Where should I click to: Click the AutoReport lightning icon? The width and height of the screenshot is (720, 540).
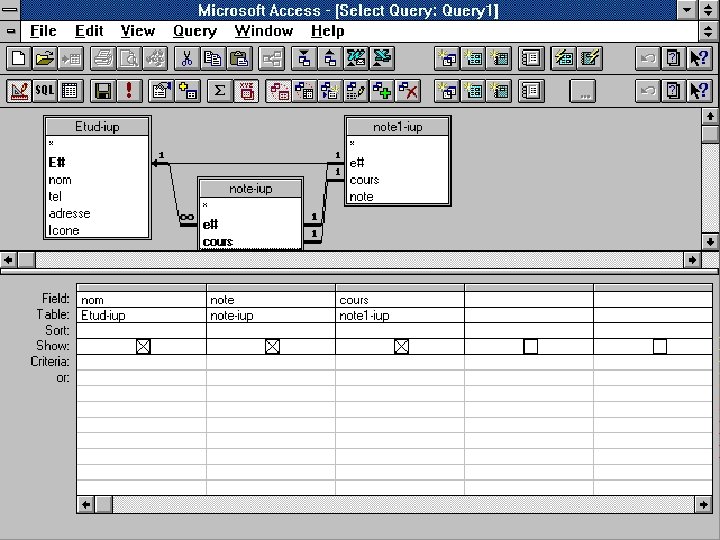pos(590,58)
